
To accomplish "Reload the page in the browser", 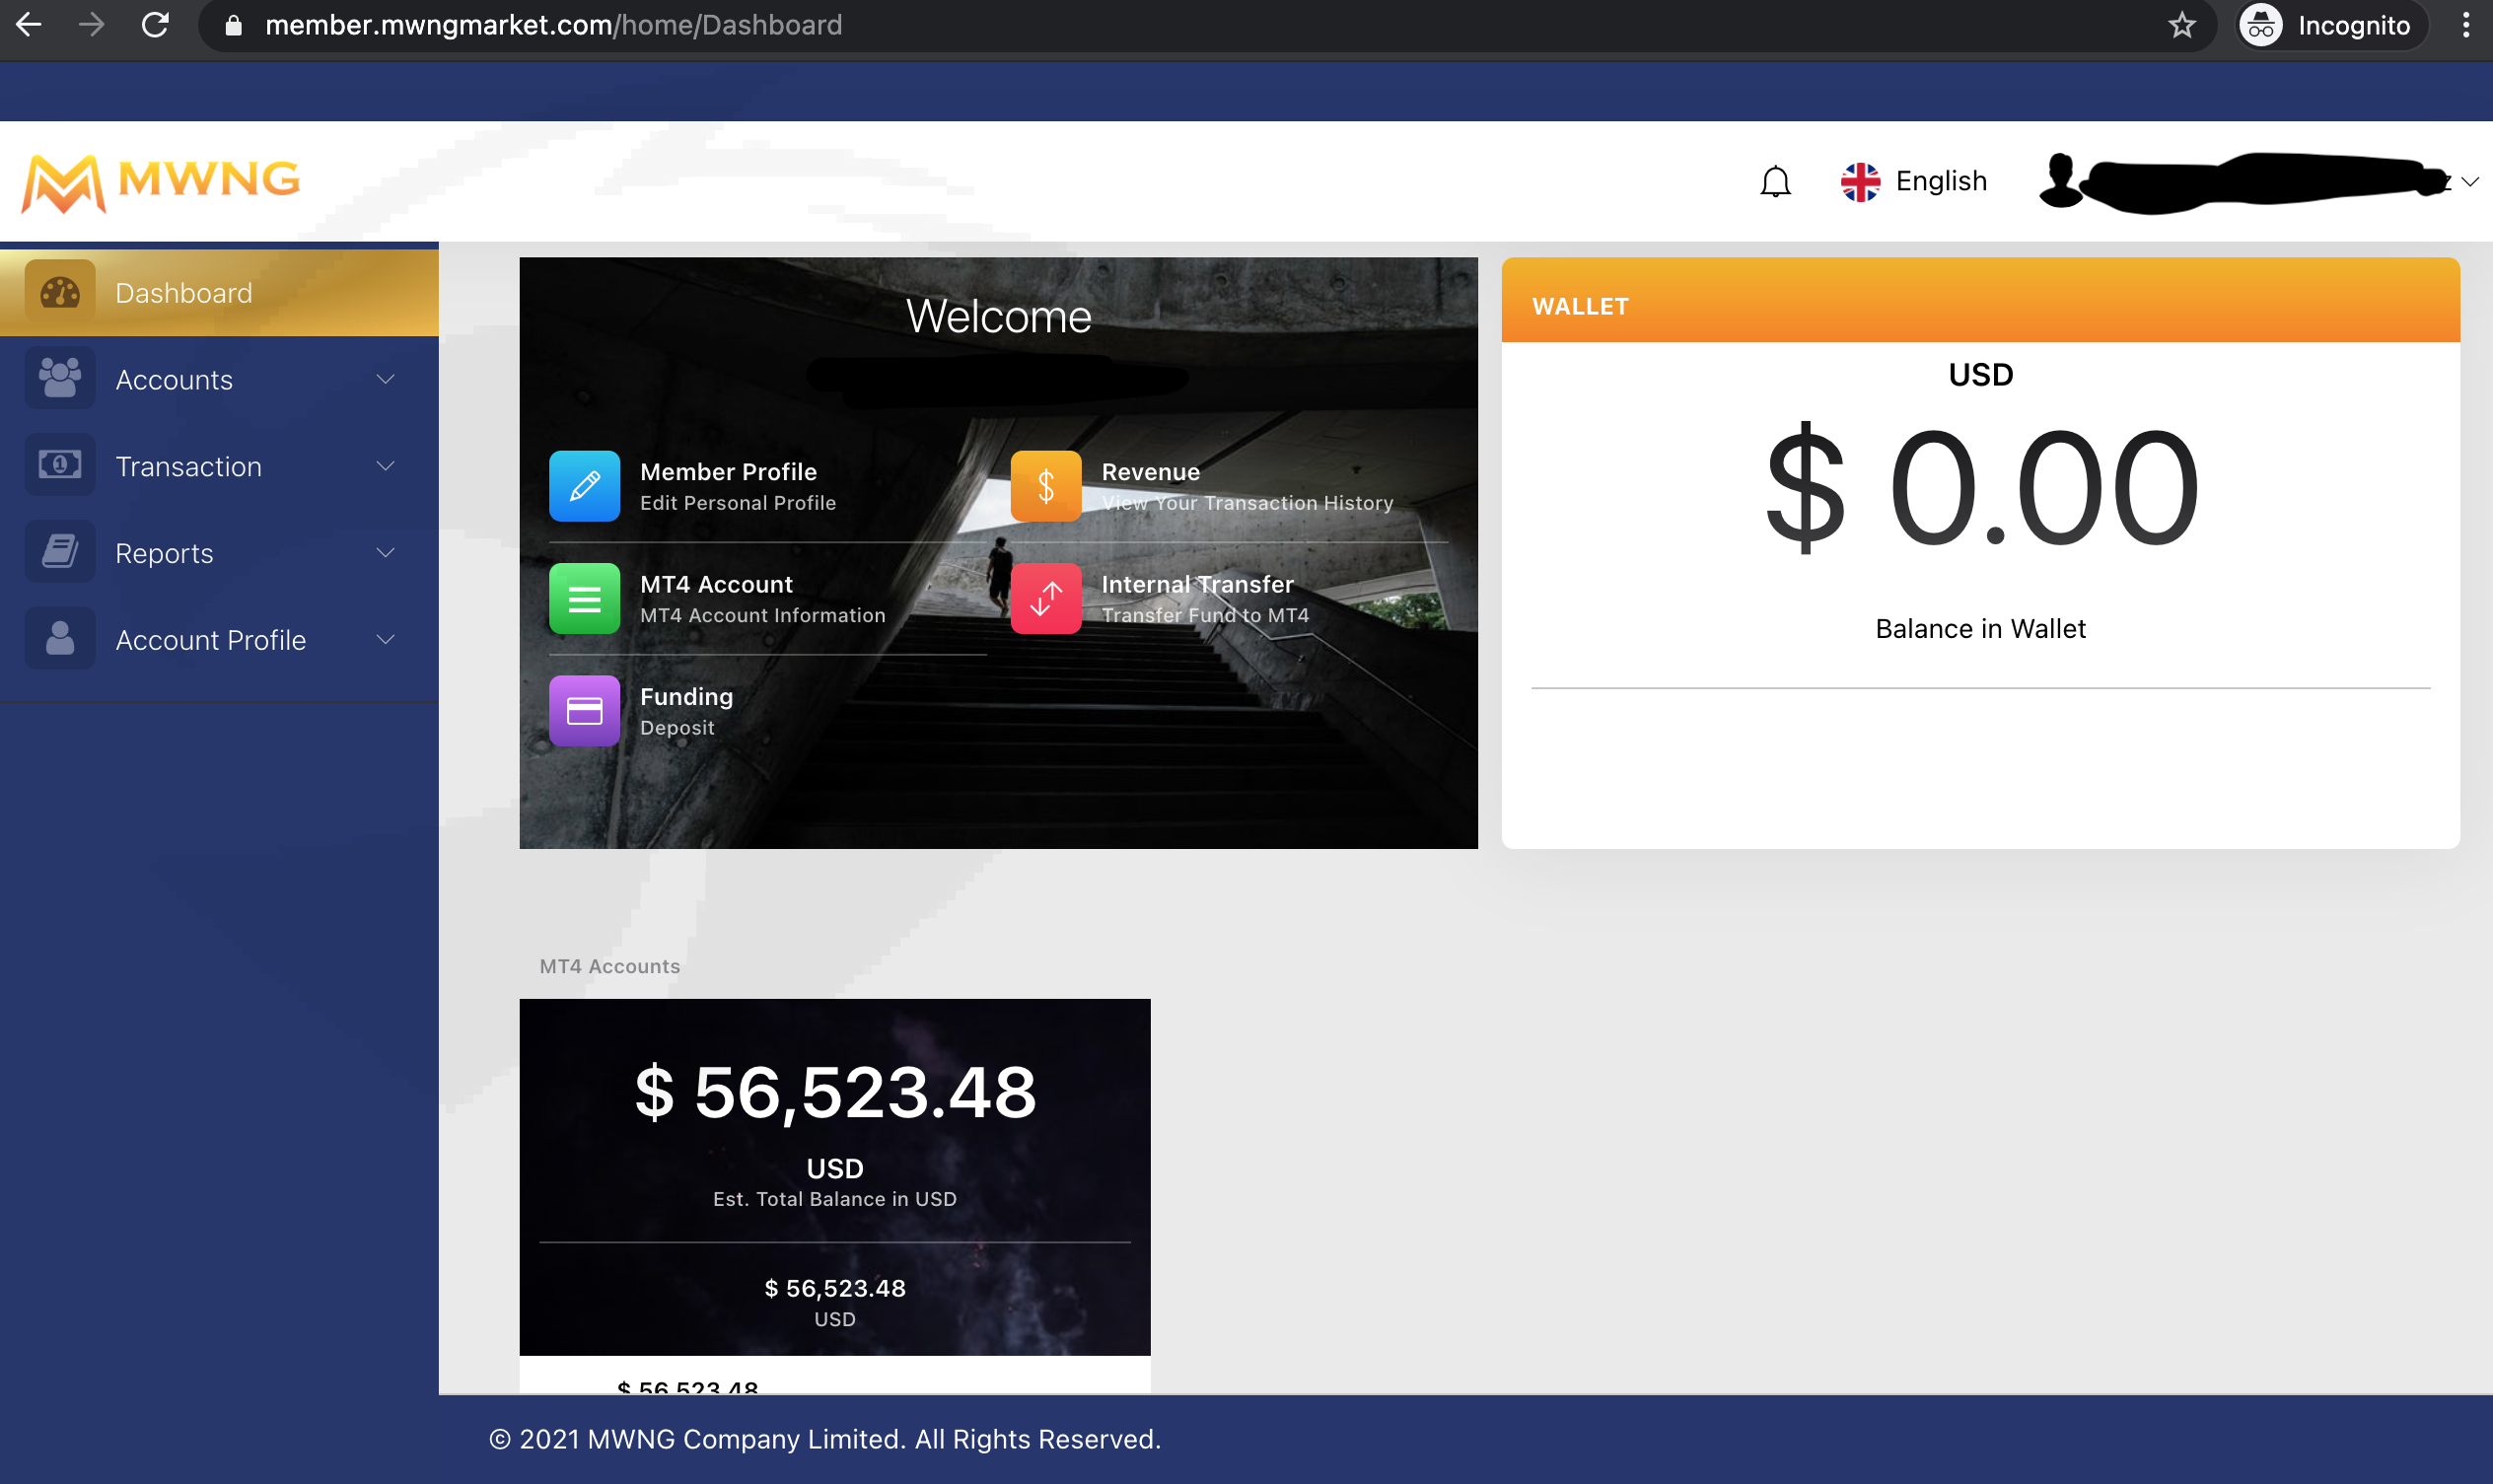I will coord(155,25).
